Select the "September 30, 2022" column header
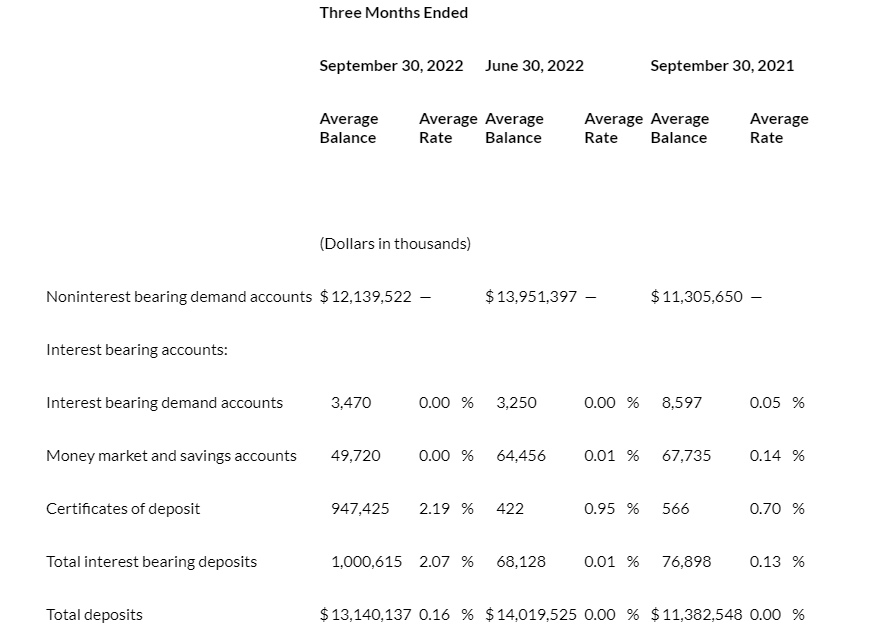This screenshot has width=872, height=639. pos(391,66)
